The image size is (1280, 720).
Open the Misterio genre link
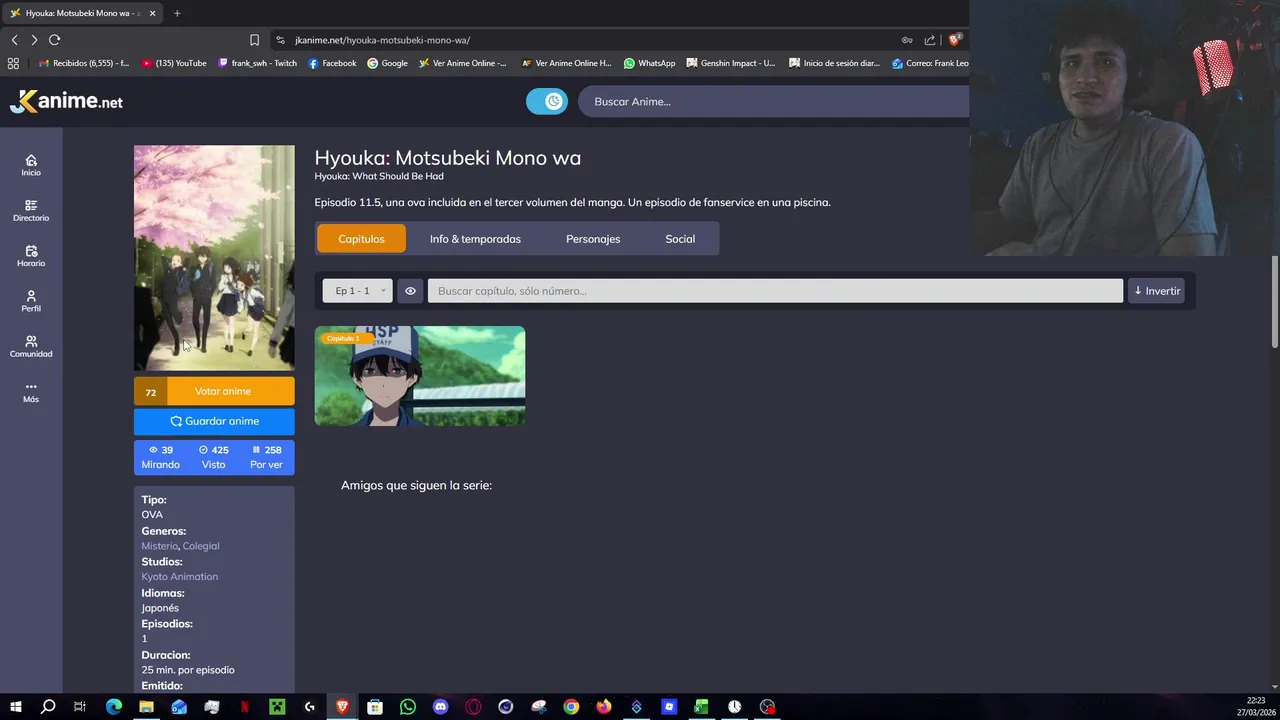tap(159, 546)
